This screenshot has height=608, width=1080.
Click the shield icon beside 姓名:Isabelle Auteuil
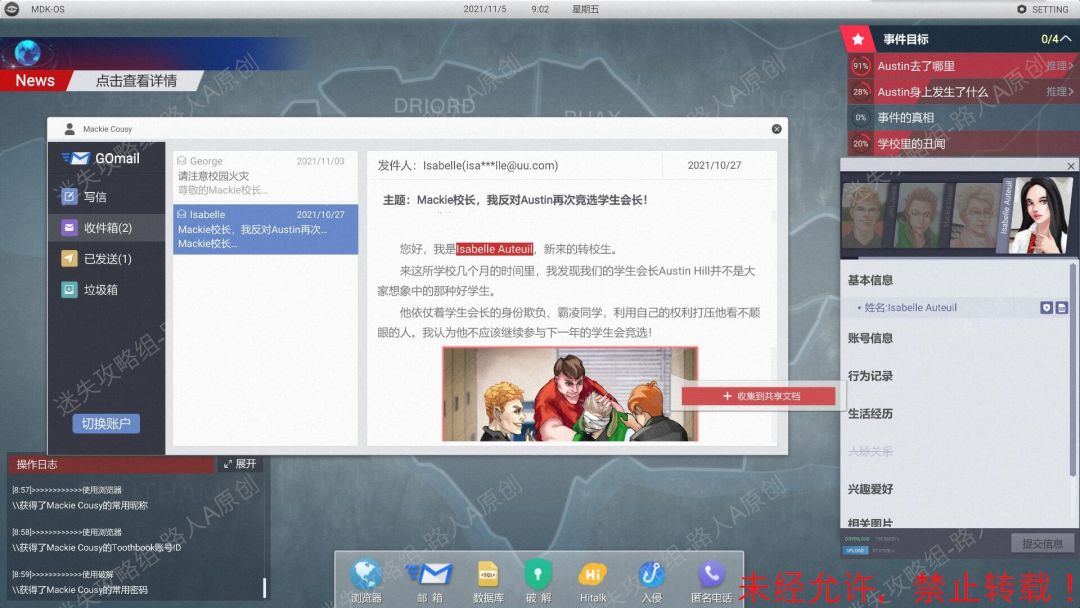1046,308
